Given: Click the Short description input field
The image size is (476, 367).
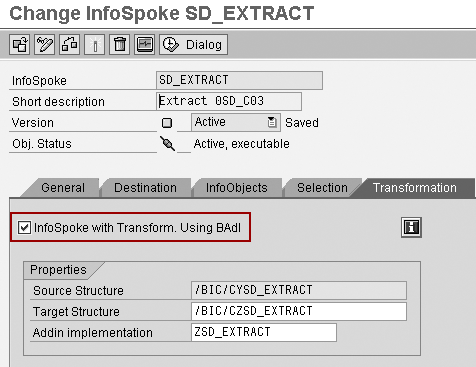Looking at the screenshot, I should [229, 101].
